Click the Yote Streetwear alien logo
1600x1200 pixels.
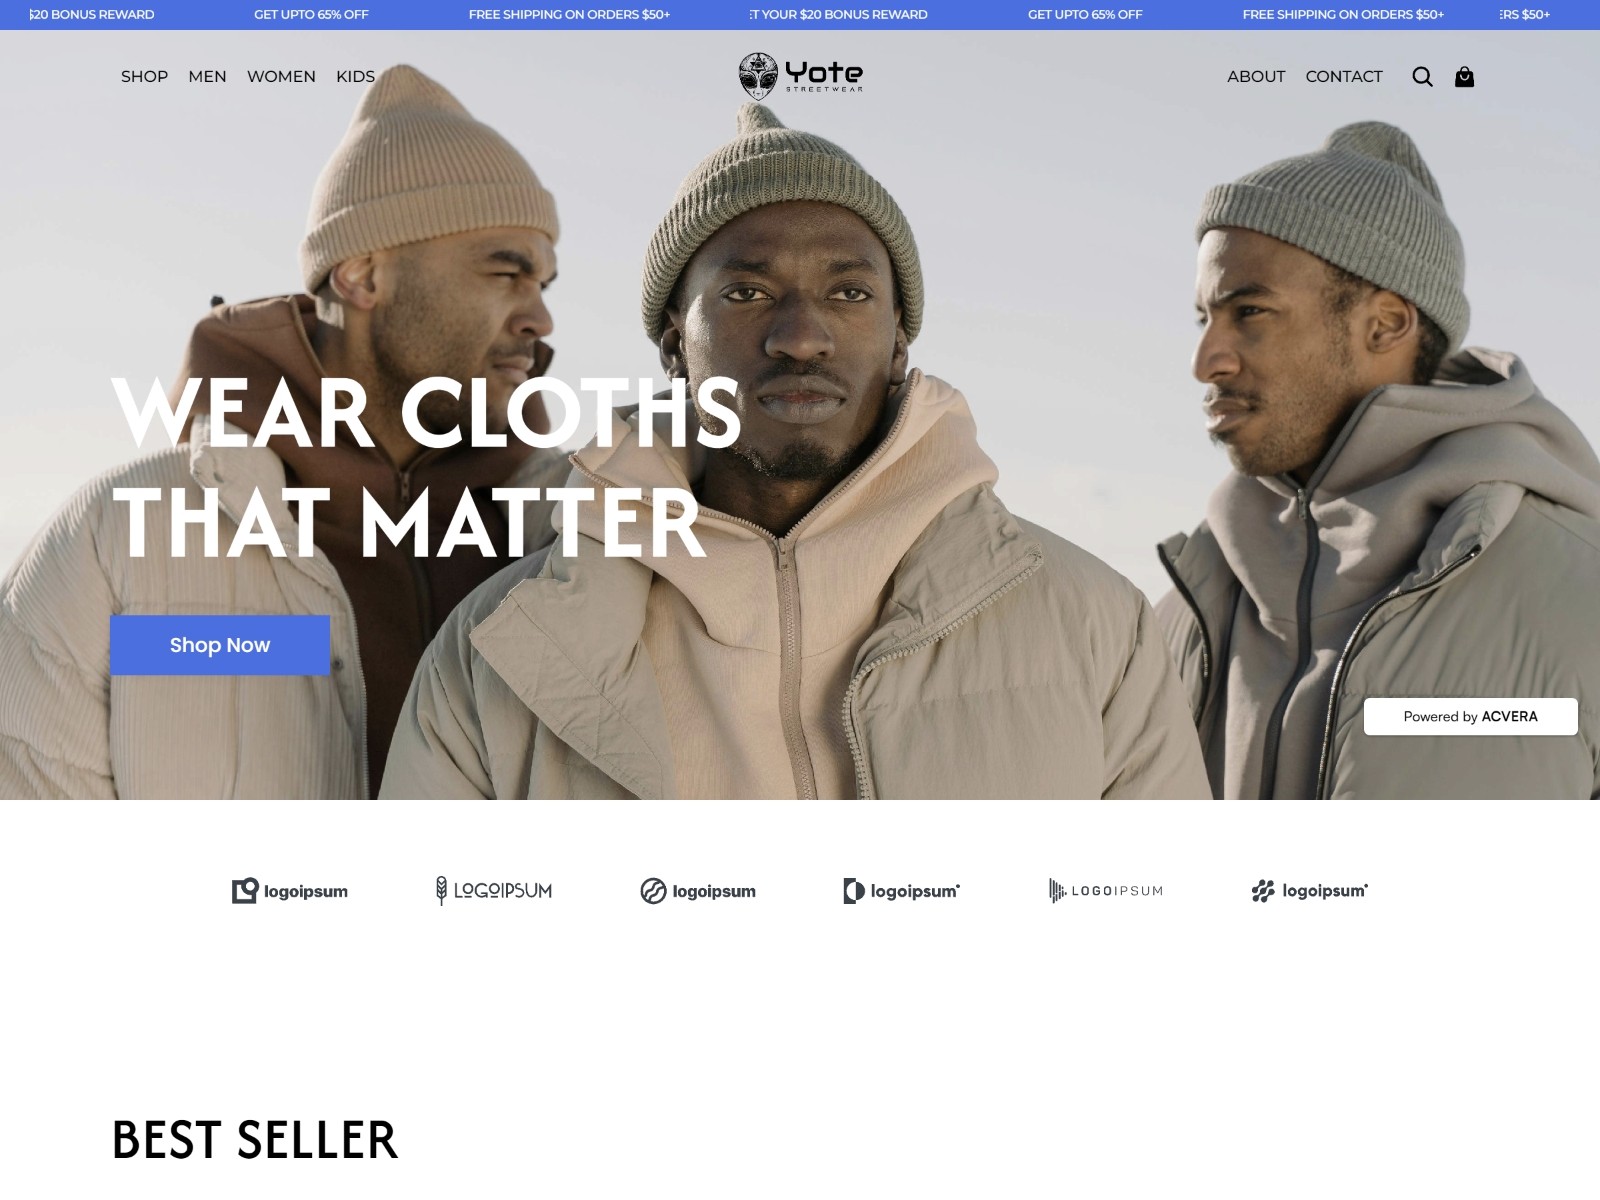(800, 76)
